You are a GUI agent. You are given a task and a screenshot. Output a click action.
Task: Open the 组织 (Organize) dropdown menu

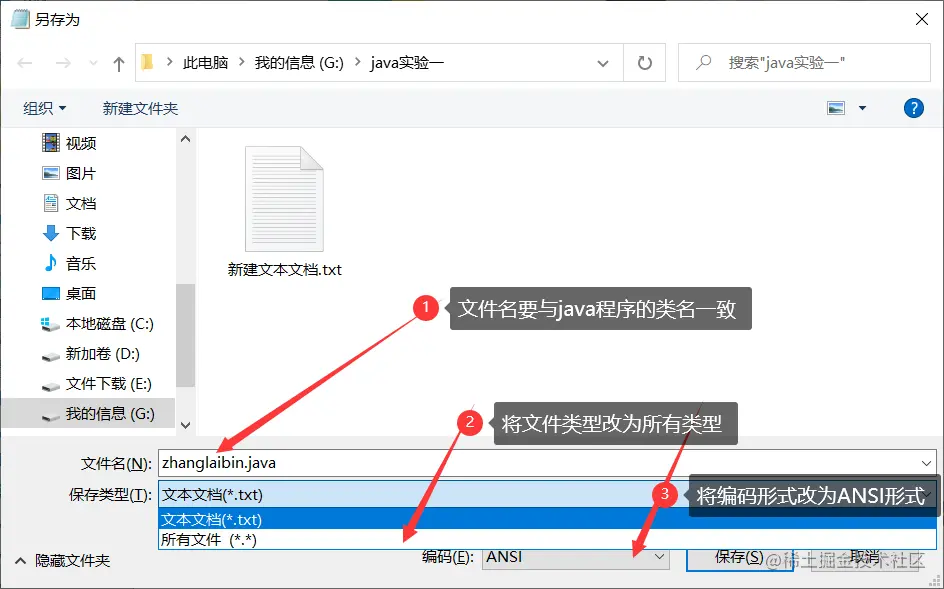(42, 107)
